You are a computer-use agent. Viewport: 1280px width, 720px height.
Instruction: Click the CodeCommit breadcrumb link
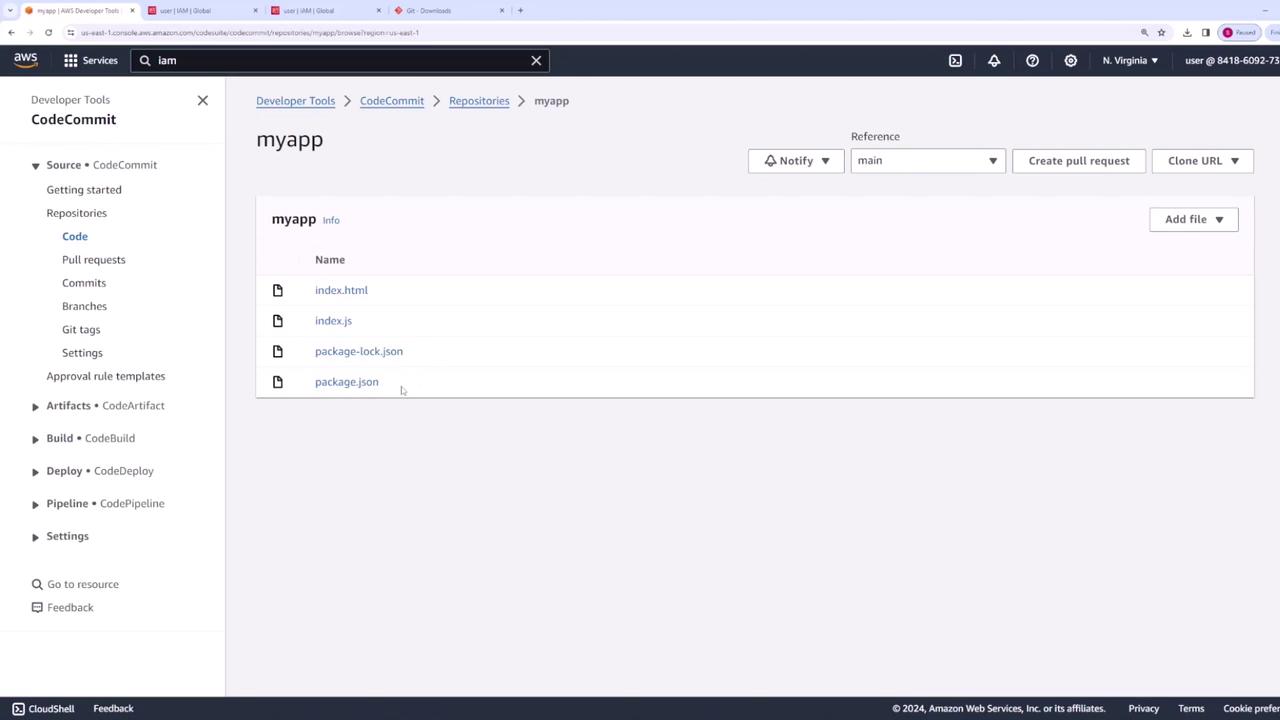click(x=392, y=101)
